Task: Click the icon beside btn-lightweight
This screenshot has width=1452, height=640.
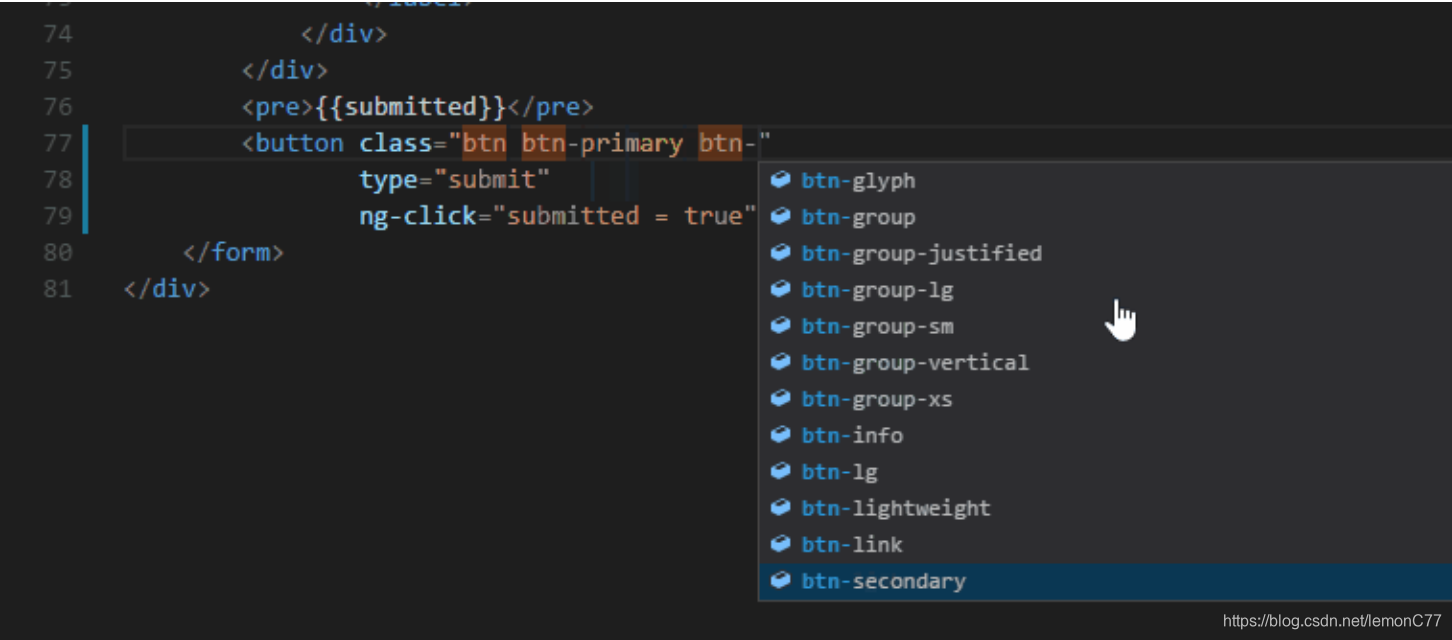Action: coord(781,507)
